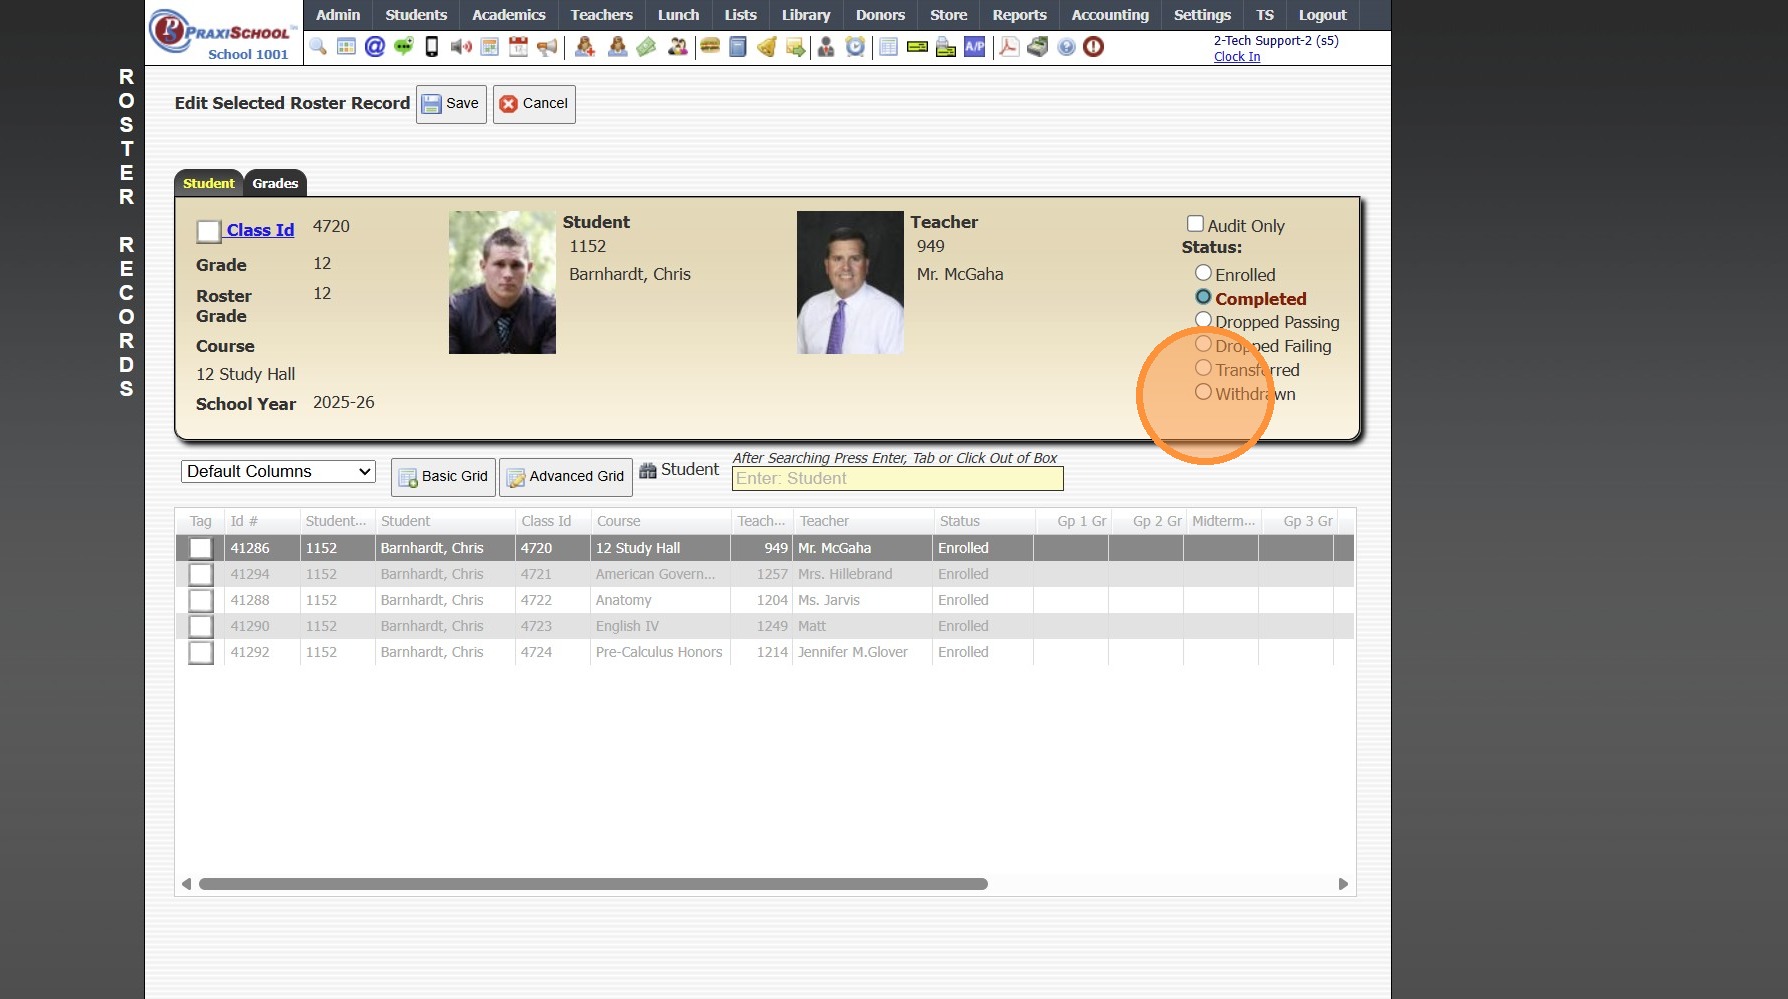This screenshot has height=999, width=1788.
Task: Click the magnifying glass search icon
Action: [x=318, y=47]
